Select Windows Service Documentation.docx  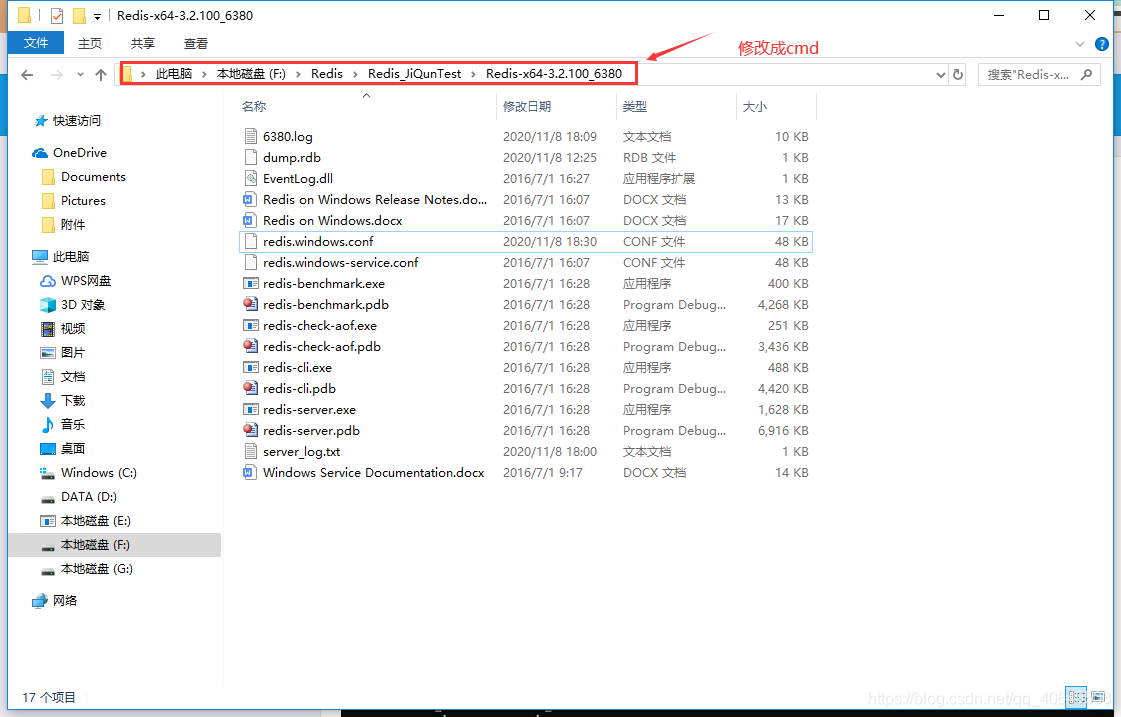pos(373,473)
